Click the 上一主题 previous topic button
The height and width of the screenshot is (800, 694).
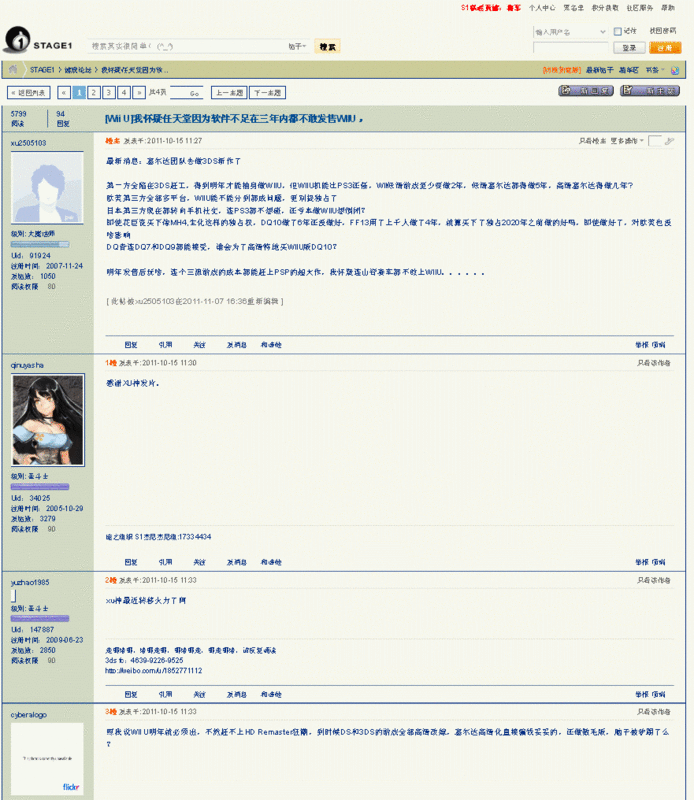pyautogui.click(x=229, y=93)
